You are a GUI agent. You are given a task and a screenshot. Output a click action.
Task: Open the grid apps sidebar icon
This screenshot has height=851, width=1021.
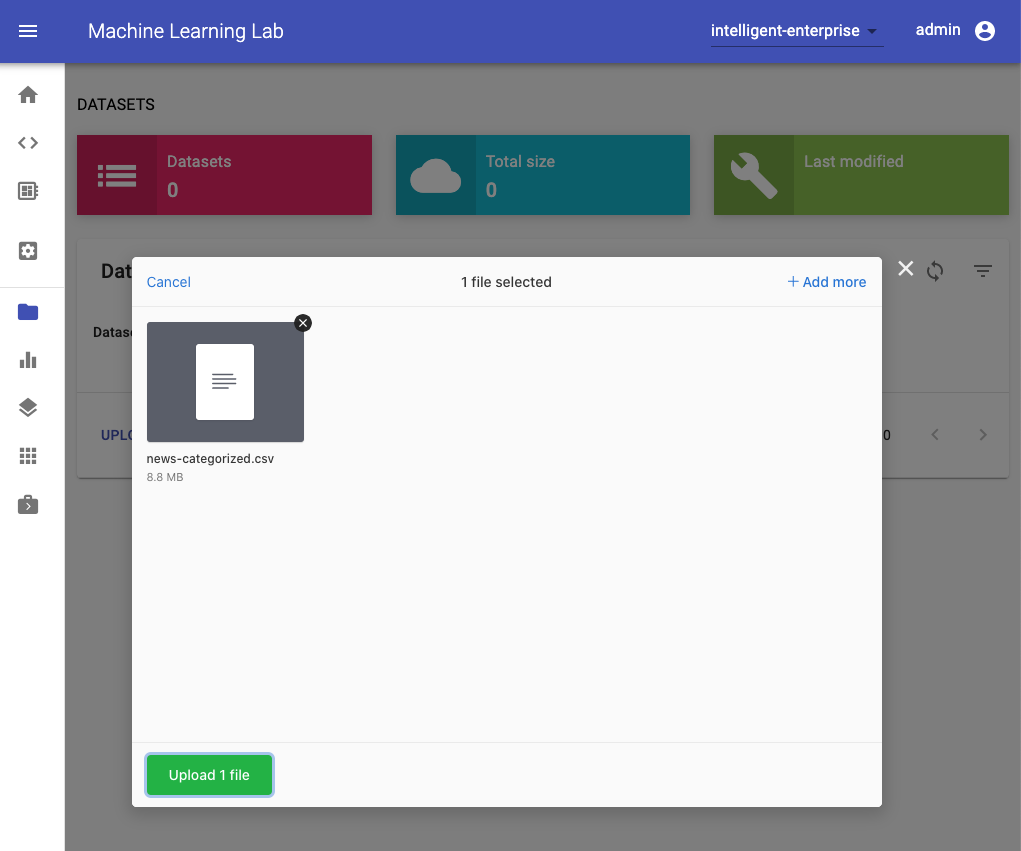point(28,456)
